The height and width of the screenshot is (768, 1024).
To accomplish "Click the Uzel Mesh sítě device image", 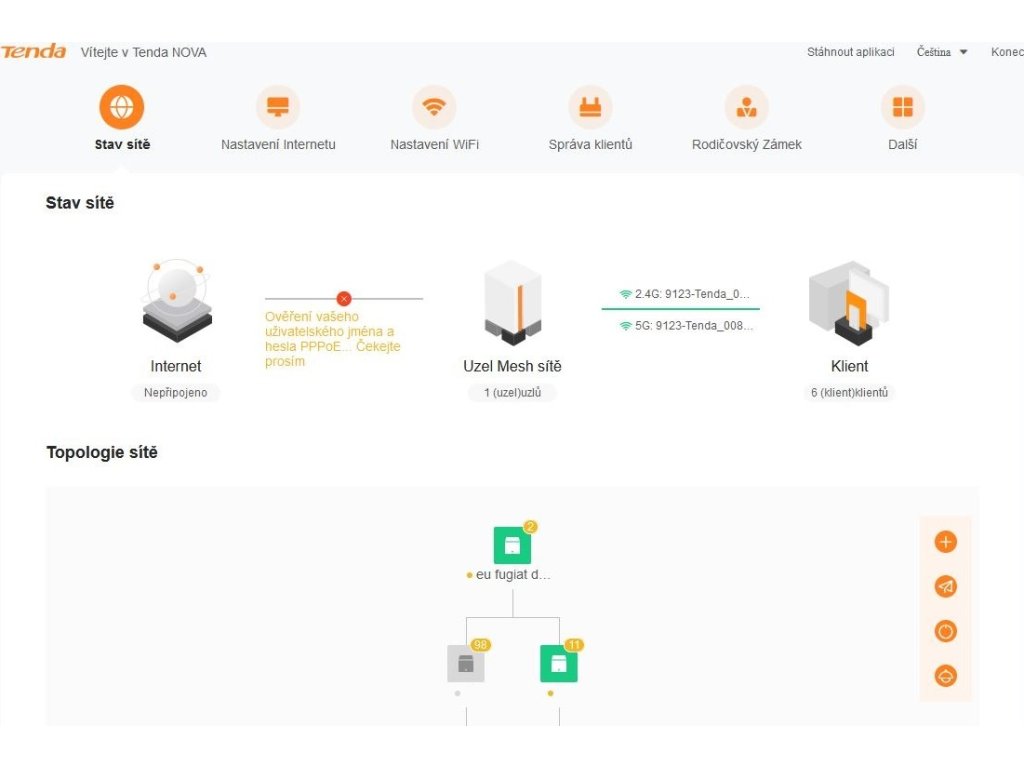I will 513,303.
